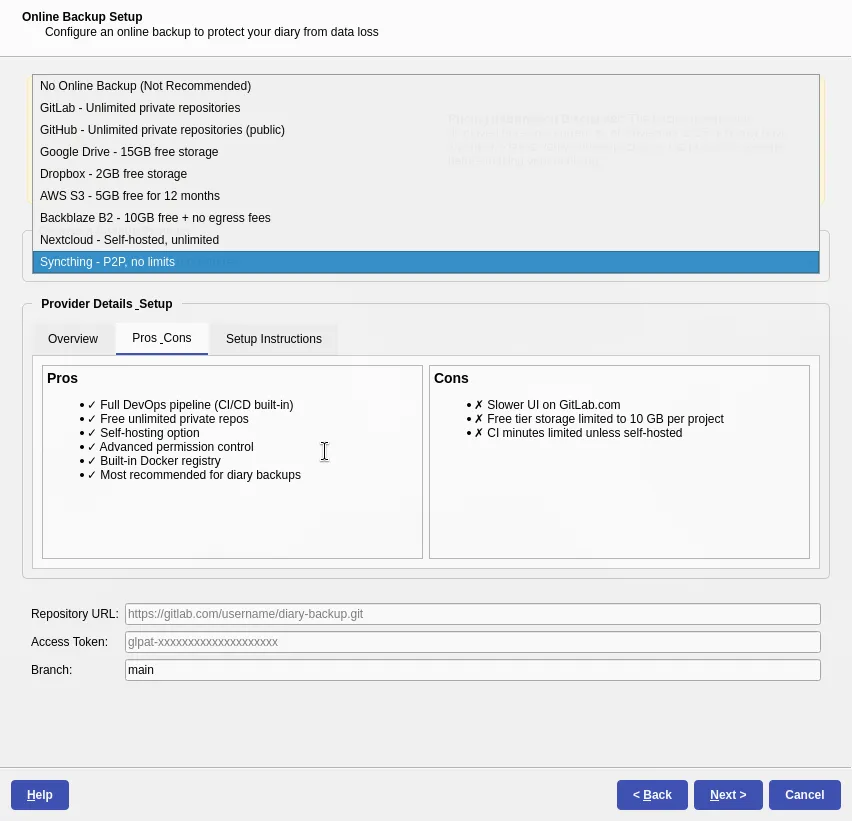
Task: Select the GitHub backup provider option
Action: pyautogui.click(x=162, y=130)
